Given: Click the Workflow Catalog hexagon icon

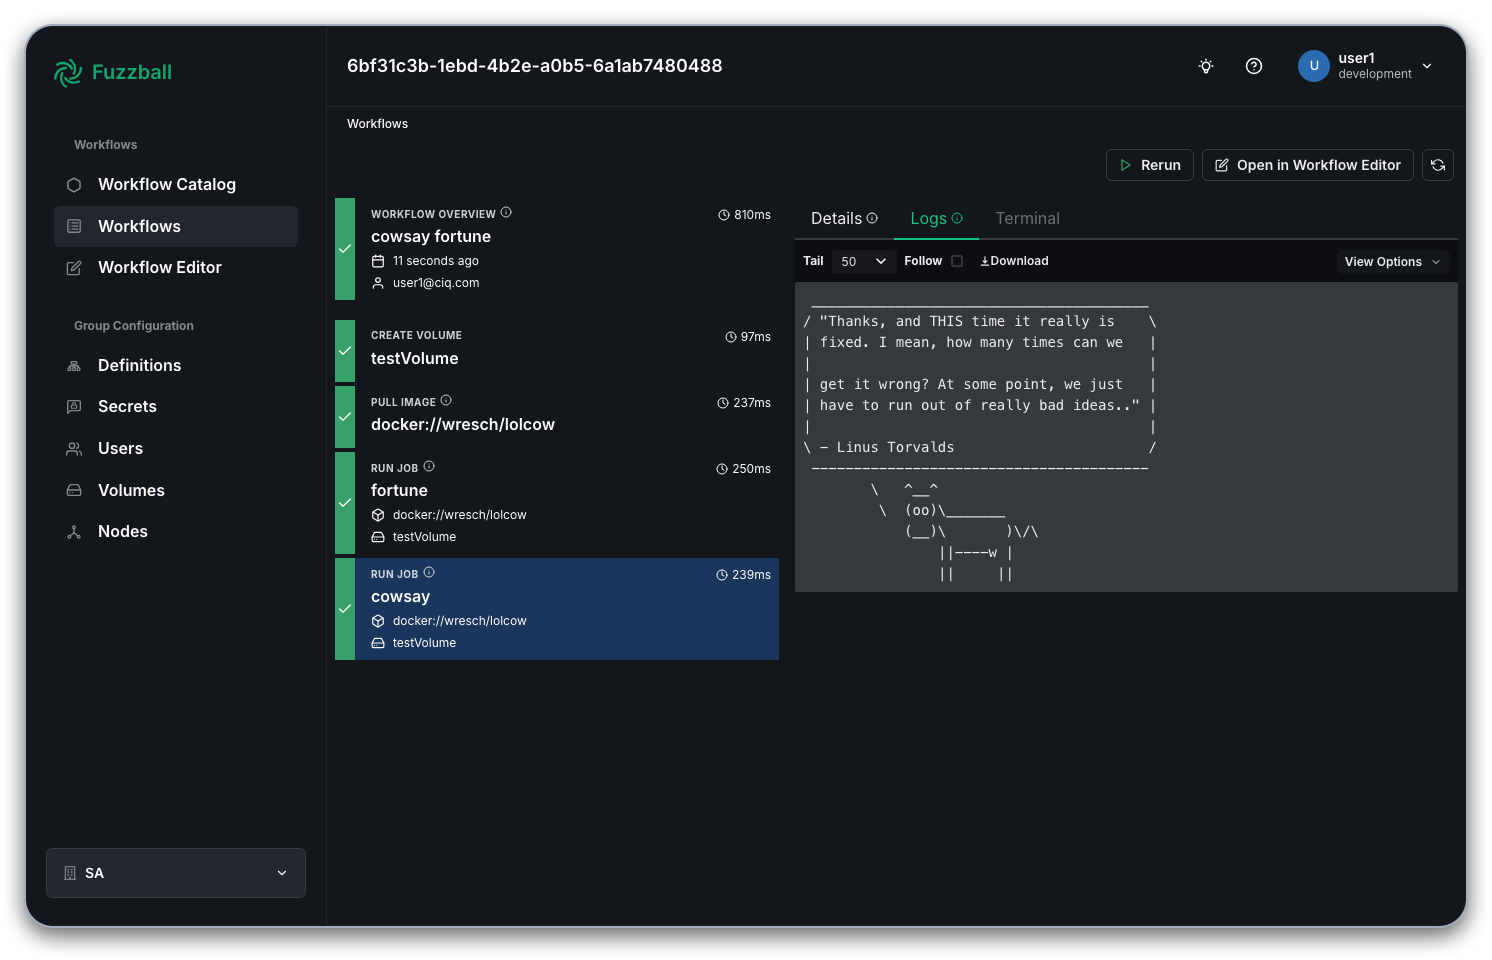Looking at the screenshot, I should coord(74,185).
